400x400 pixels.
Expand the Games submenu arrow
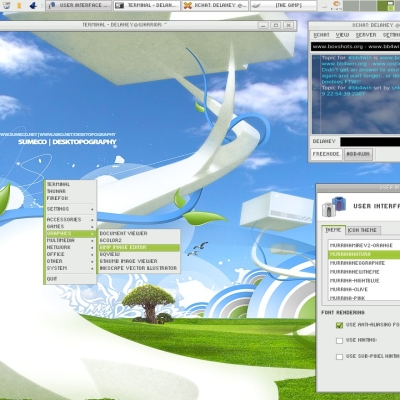[x=92, y=227]
